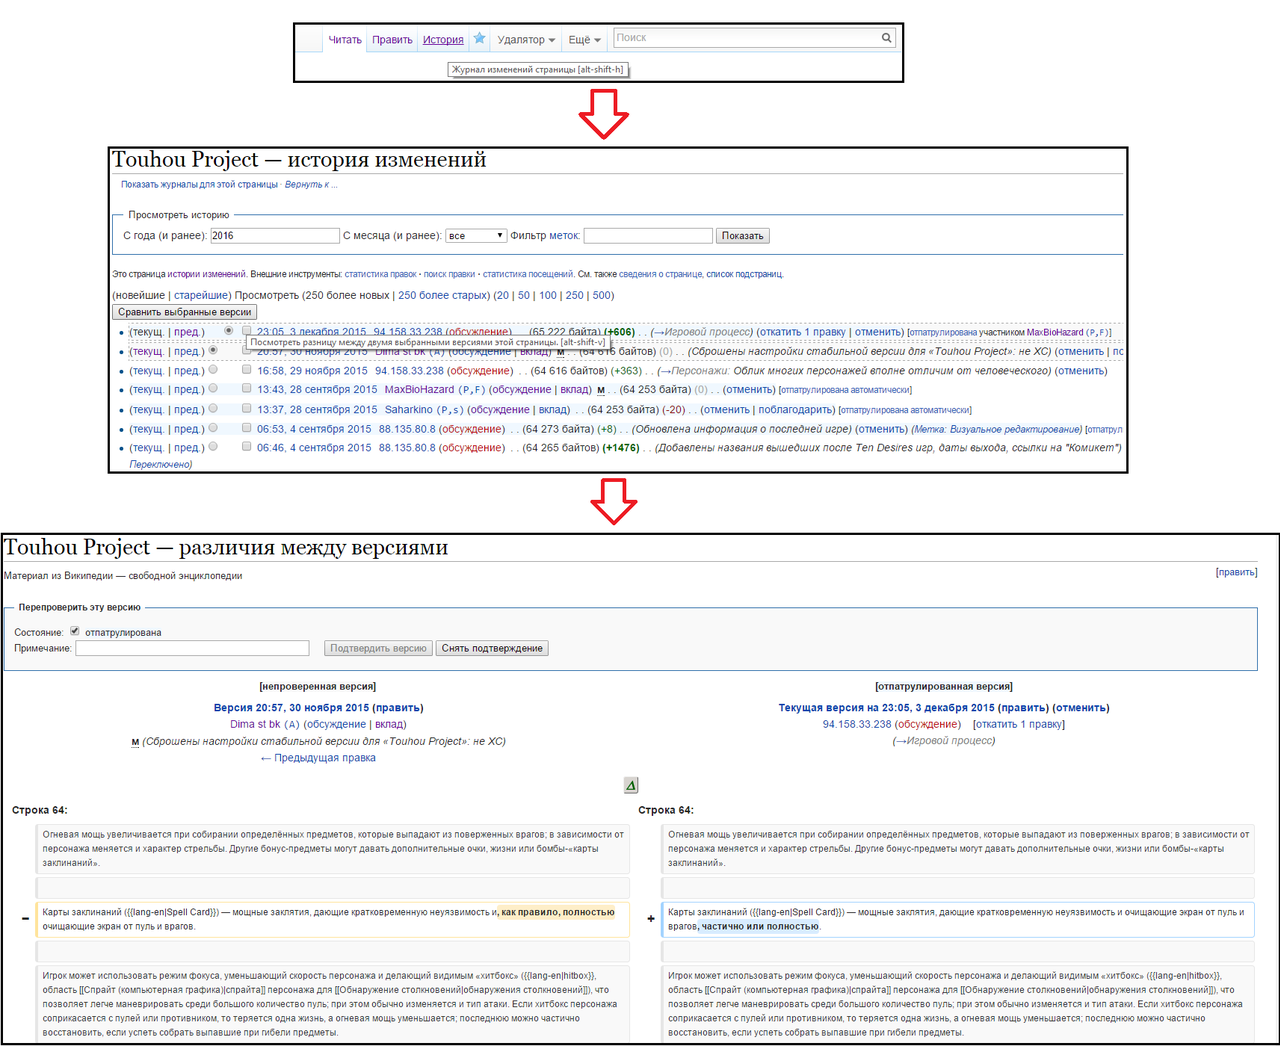1280x1046 pixels.
Task: Open список подстраниц link
Action: tap(744, 274)
